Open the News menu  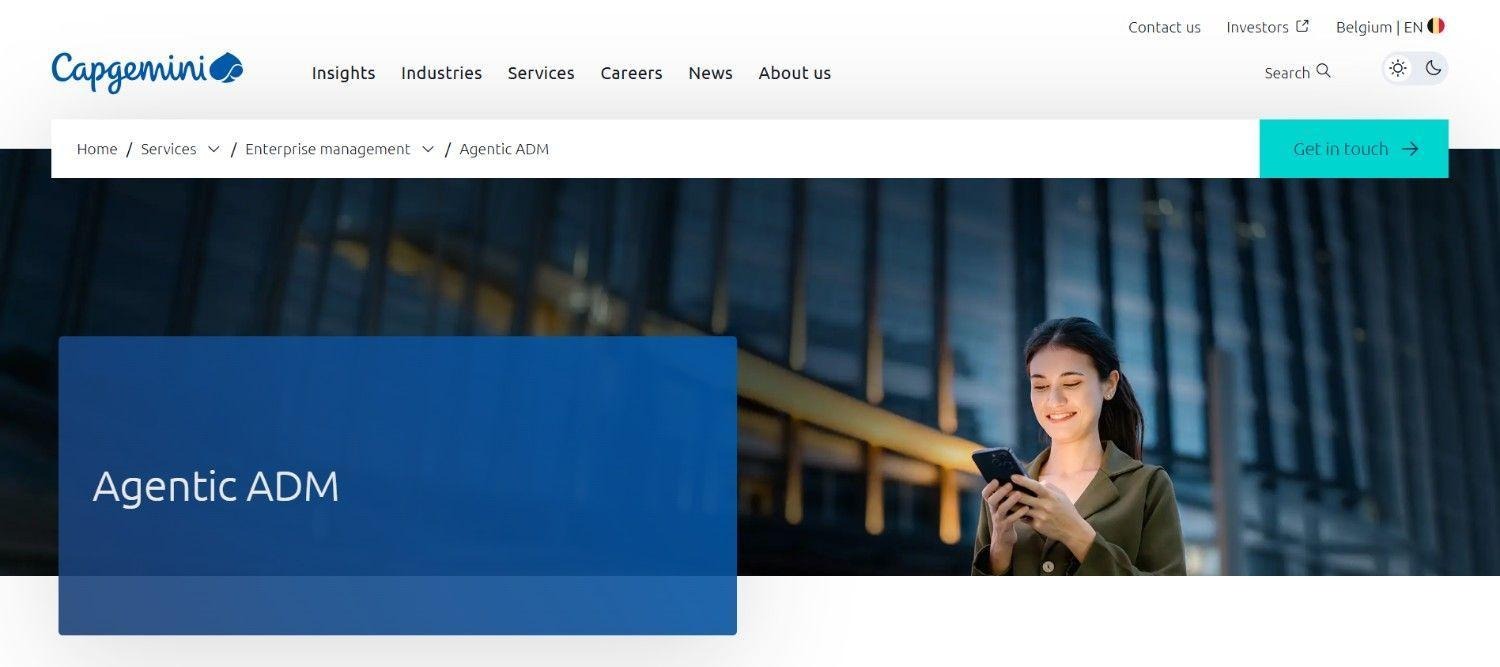coord(710,73)
